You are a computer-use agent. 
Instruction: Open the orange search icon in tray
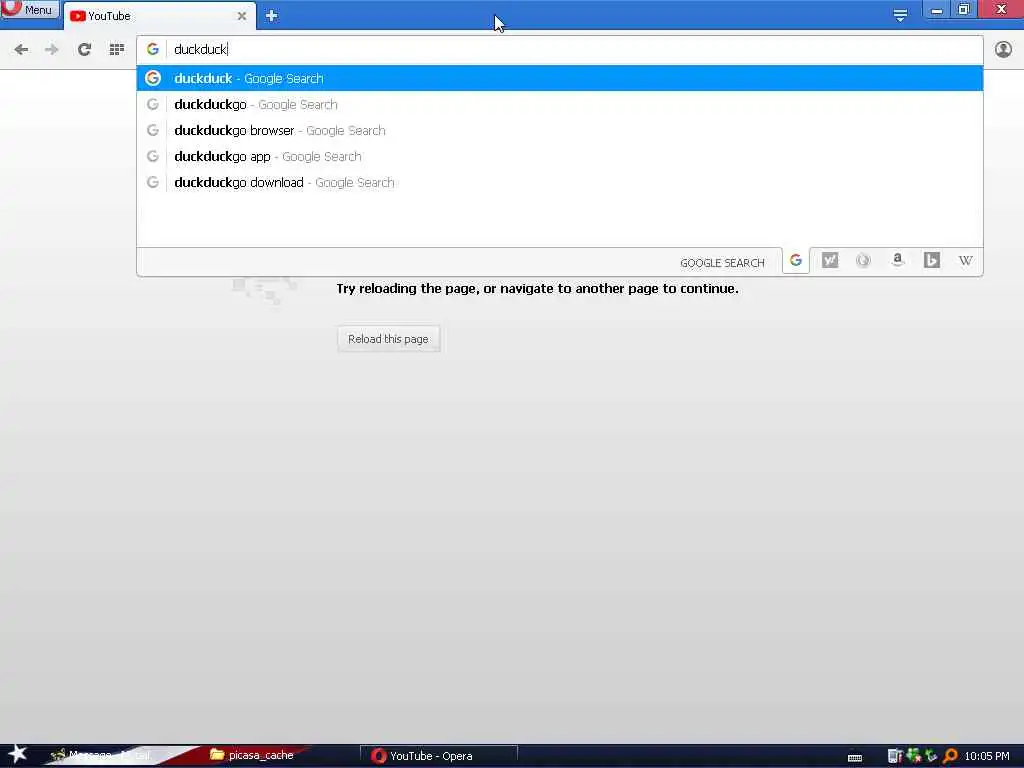coord(950,756)
